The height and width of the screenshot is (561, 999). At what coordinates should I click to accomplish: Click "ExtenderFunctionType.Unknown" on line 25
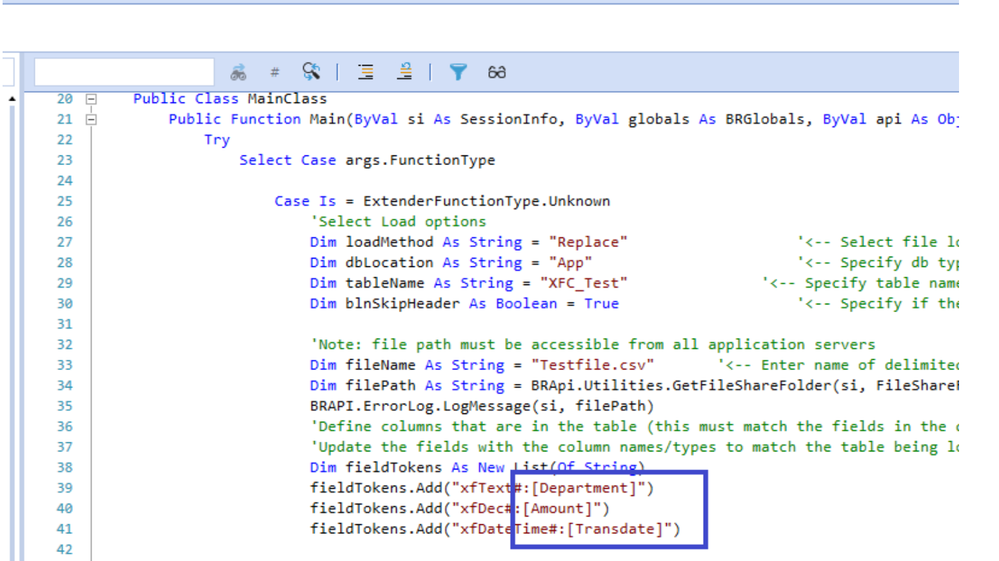coord(487,201)
